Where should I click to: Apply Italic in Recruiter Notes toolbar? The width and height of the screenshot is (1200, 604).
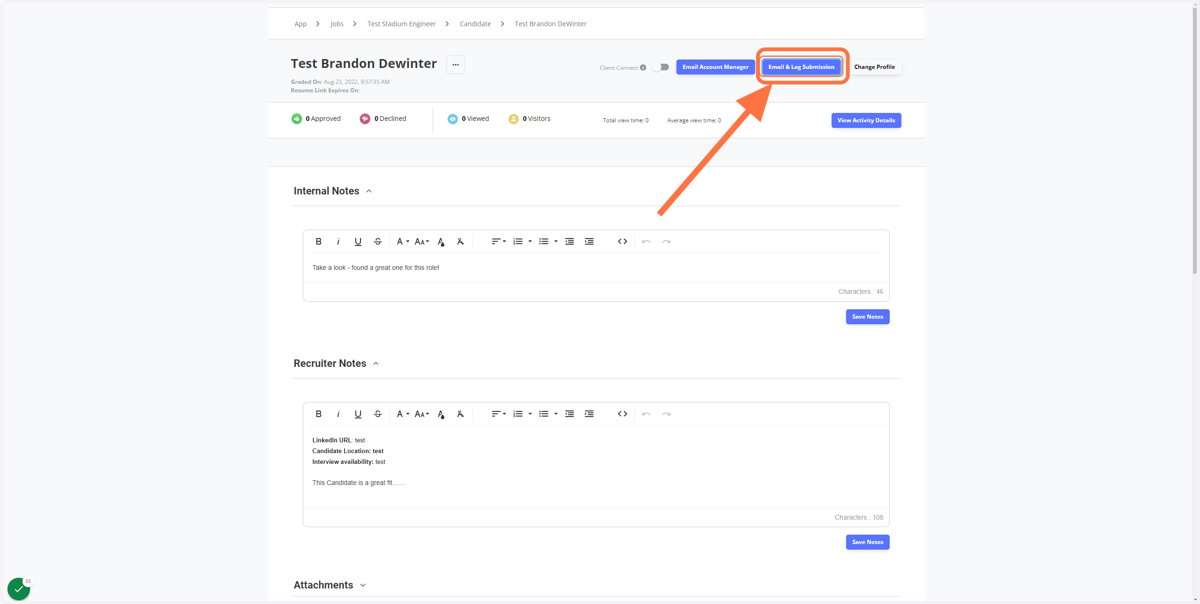pyautogui.click(x=338, y=414)
